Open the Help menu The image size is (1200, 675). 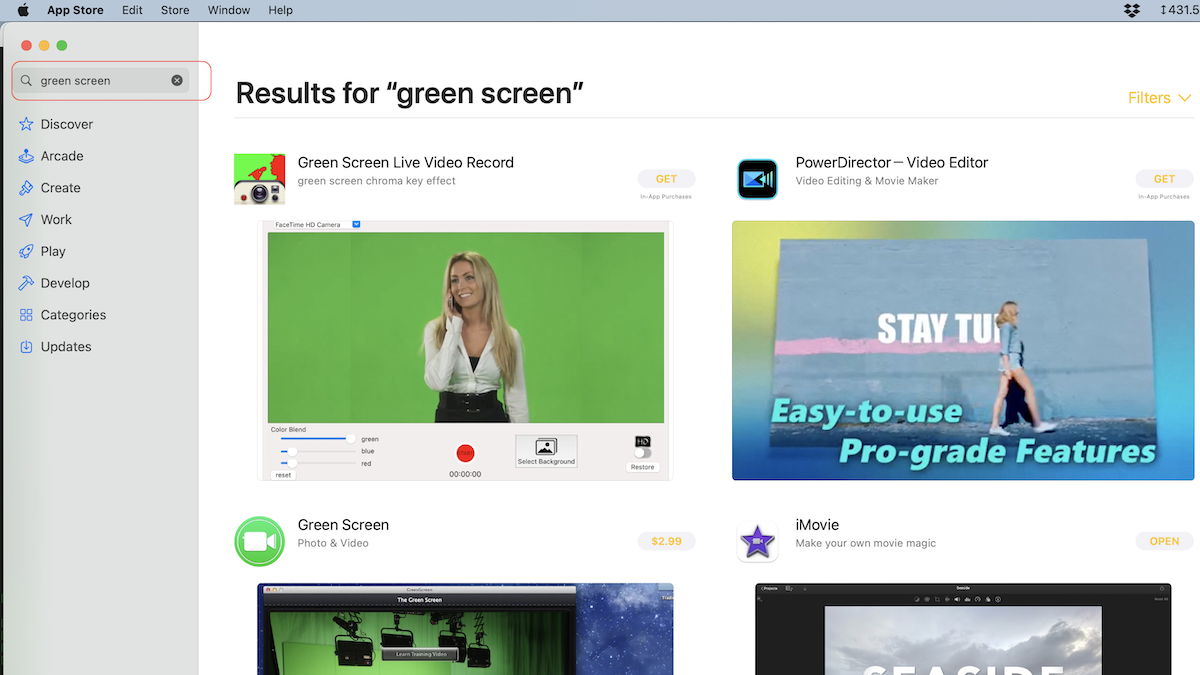pyautogui.click(x=281, y=10)
